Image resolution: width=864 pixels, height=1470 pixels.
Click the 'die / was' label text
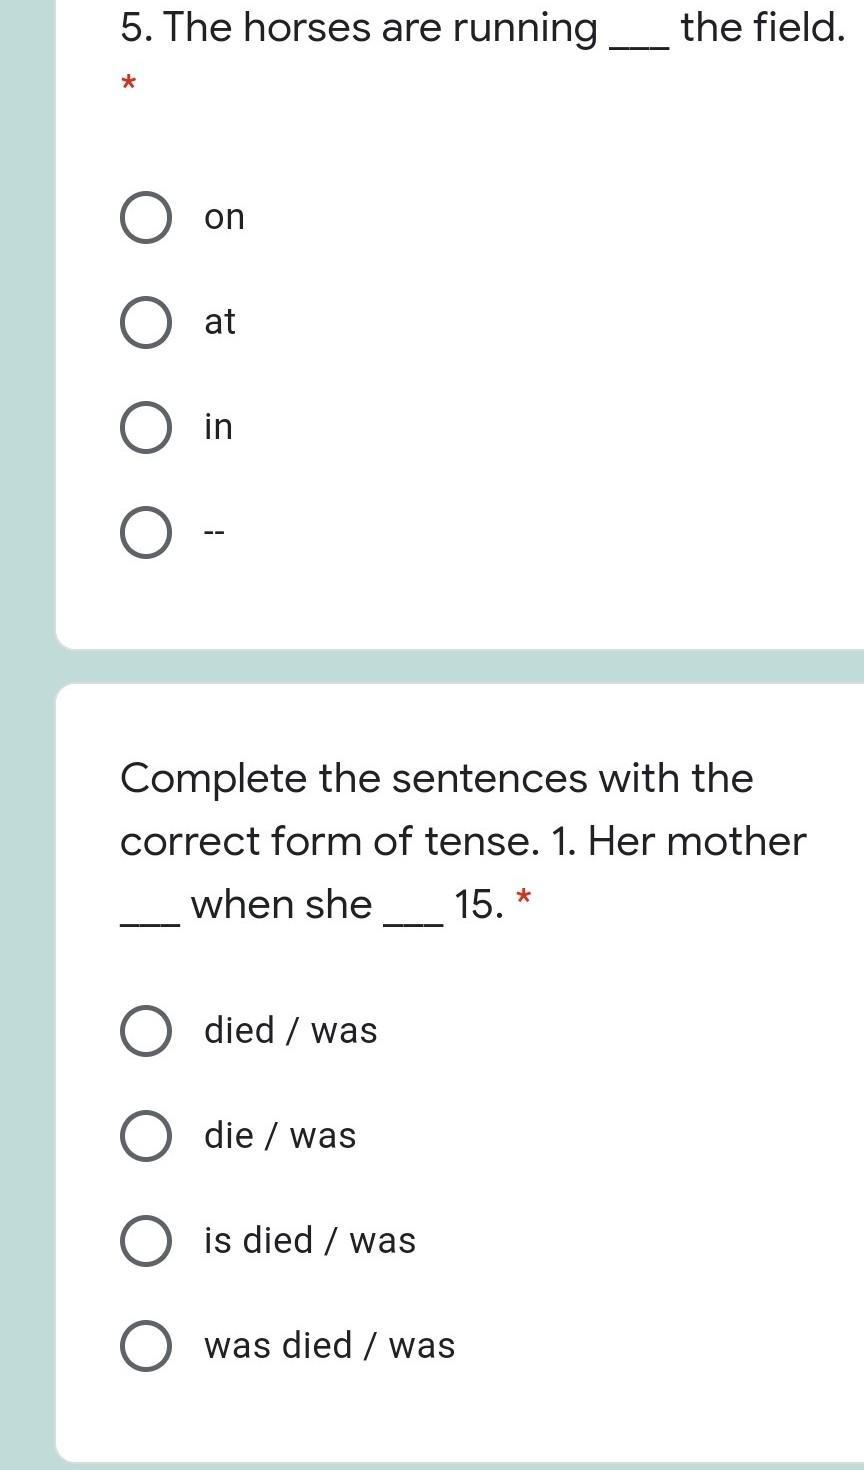pyautogui.click(x=280, y=1135)
